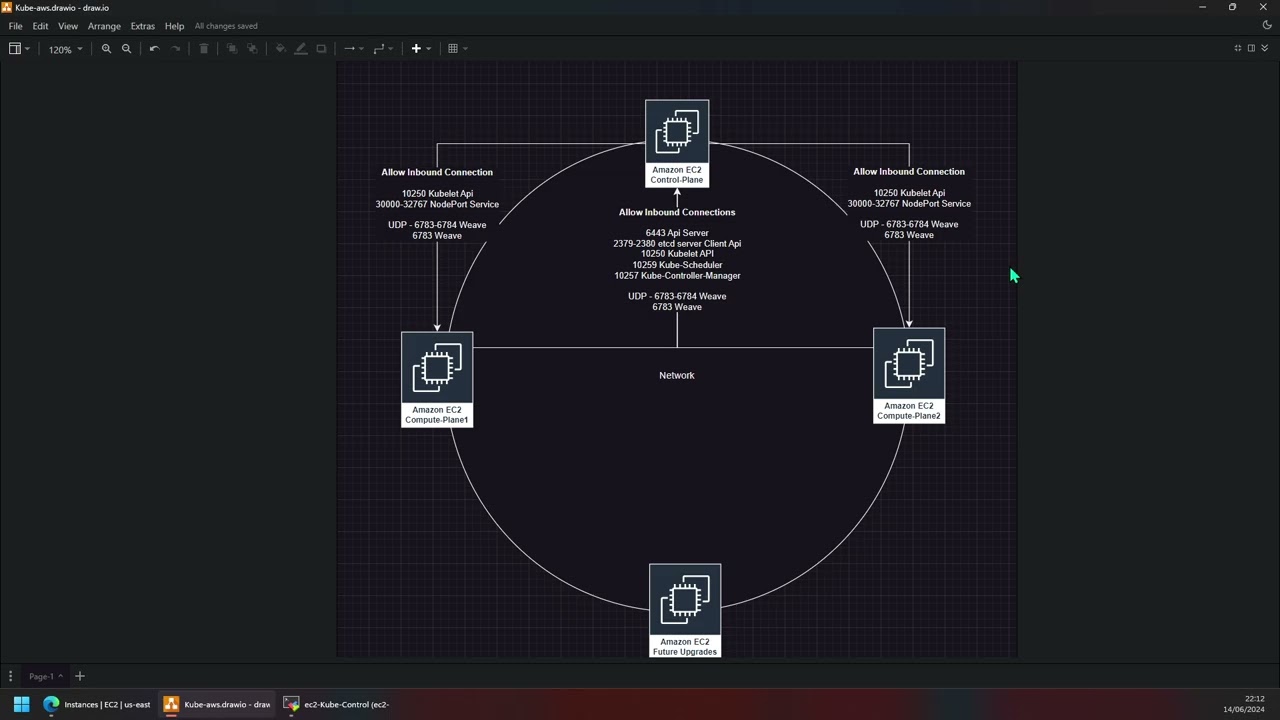The height and width of the screenshot is (720, 1280).
Task: Click the Zoom In magnifier icon
Action: 106,48
